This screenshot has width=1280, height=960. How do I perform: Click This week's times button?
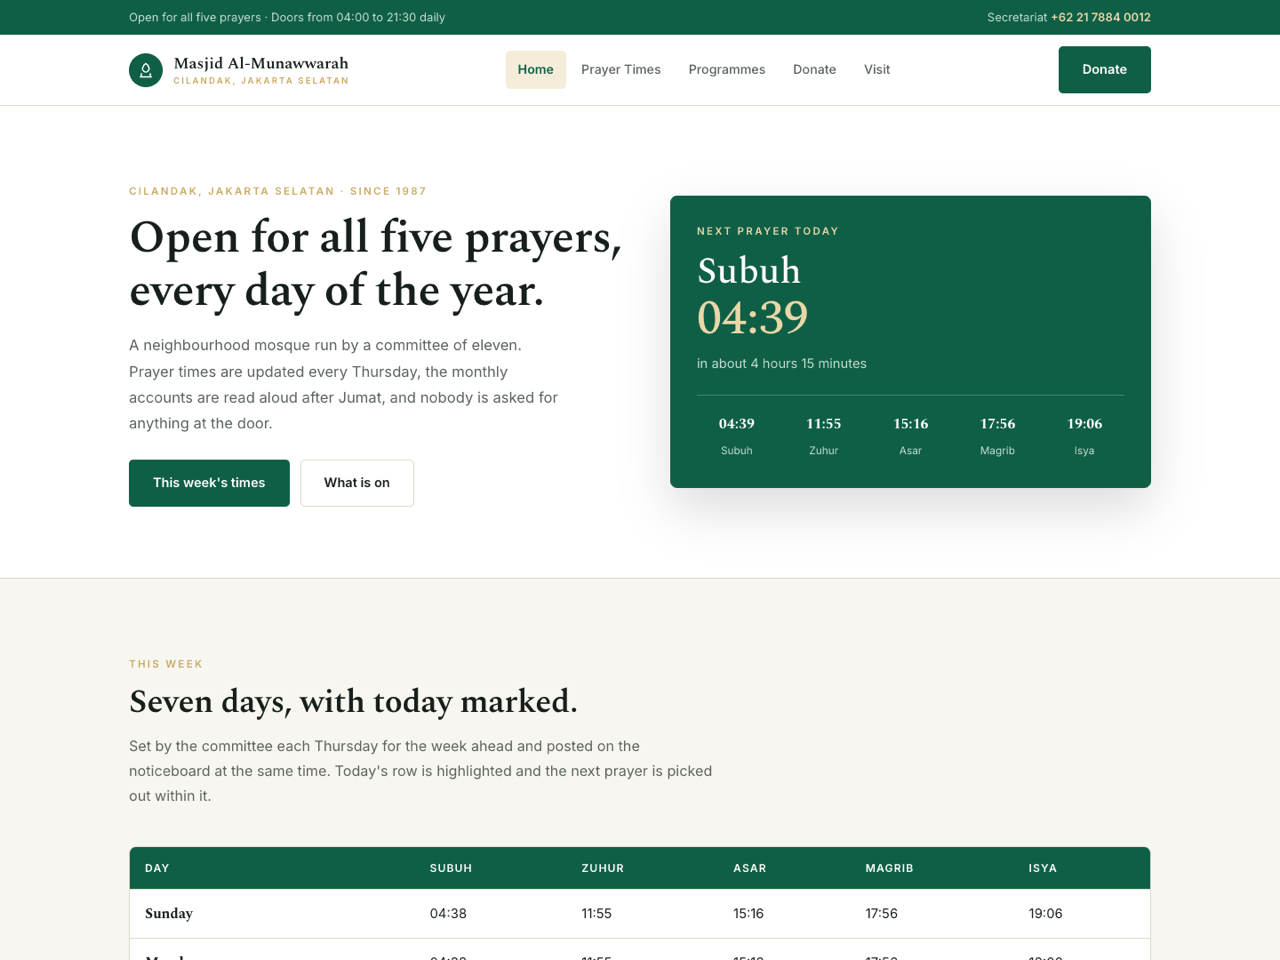pos(209,483)
